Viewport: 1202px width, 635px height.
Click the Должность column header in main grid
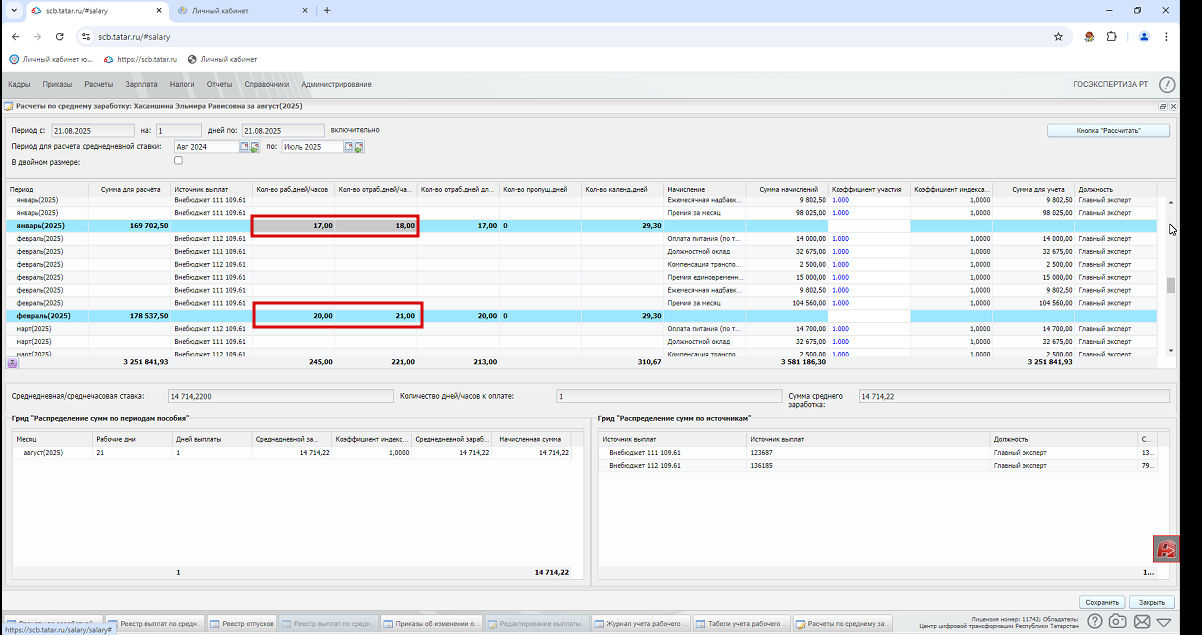(1116, 189)
